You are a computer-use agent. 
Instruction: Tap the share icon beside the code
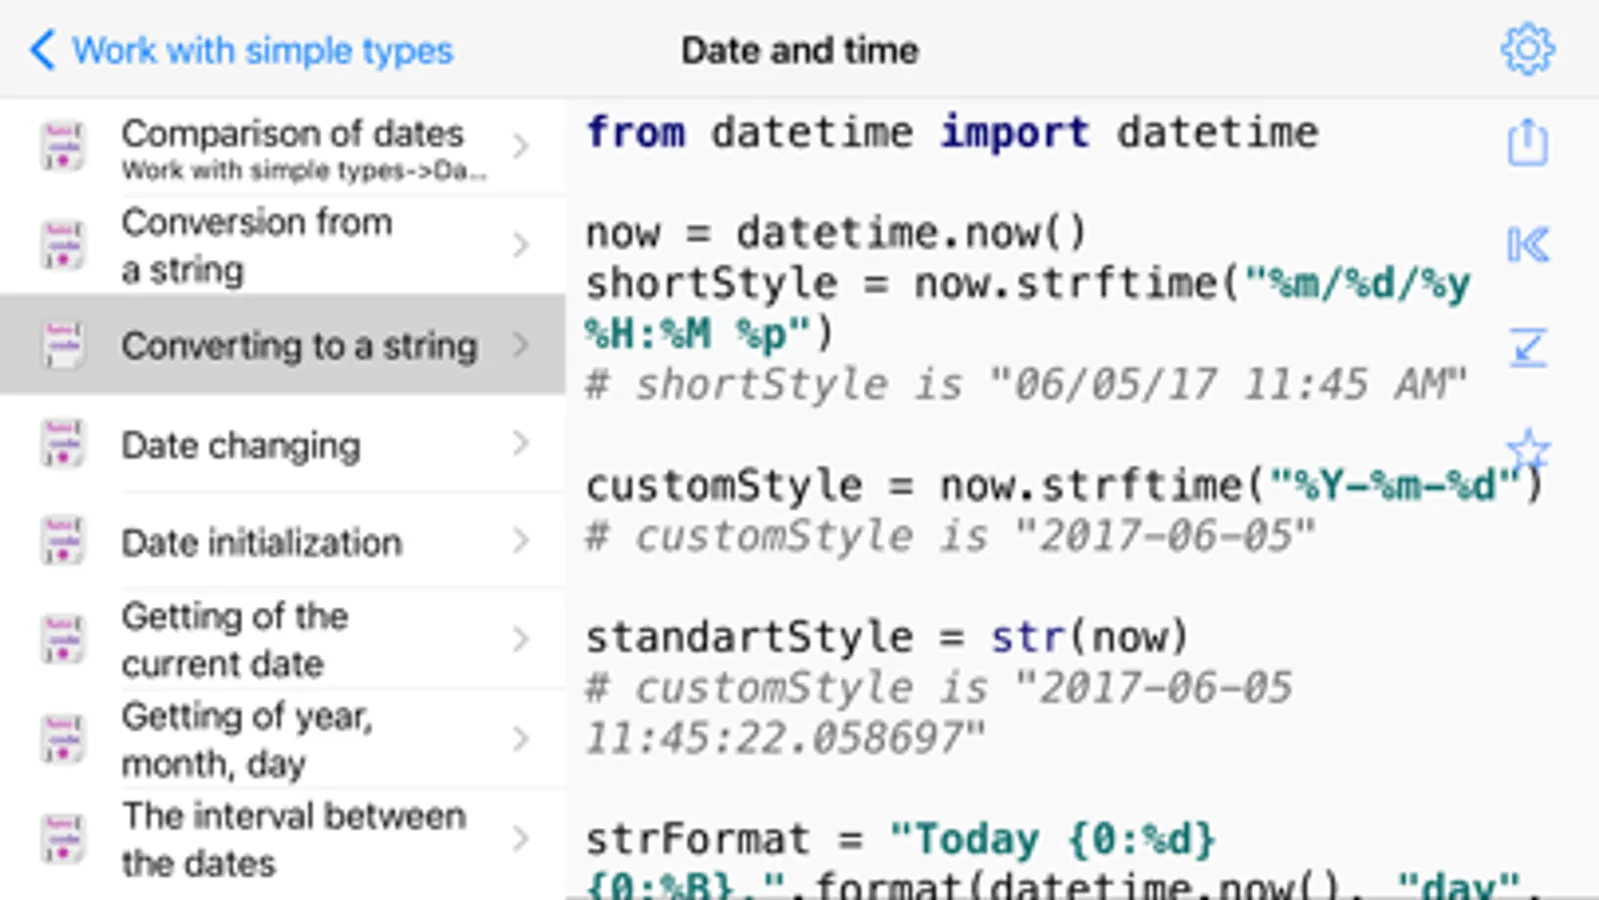click(1527, 142)
